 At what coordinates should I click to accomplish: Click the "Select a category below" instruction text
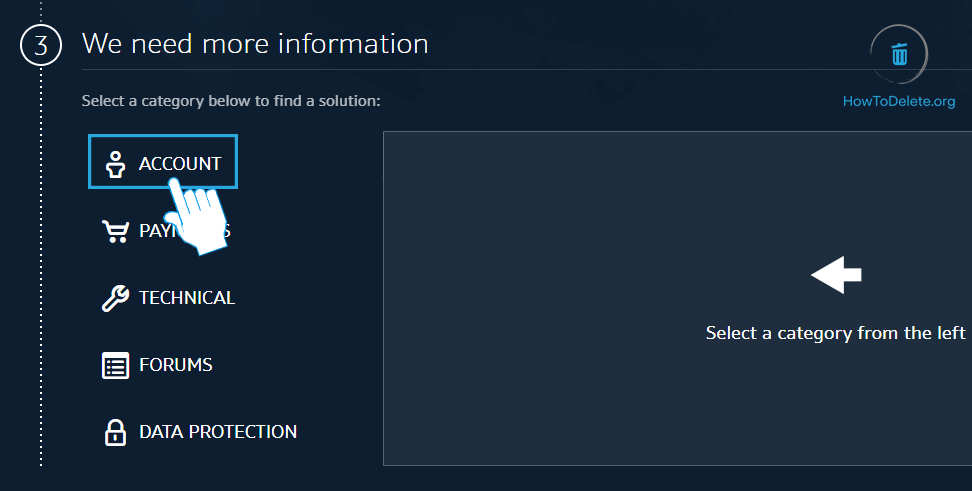[x=231, y=101]
